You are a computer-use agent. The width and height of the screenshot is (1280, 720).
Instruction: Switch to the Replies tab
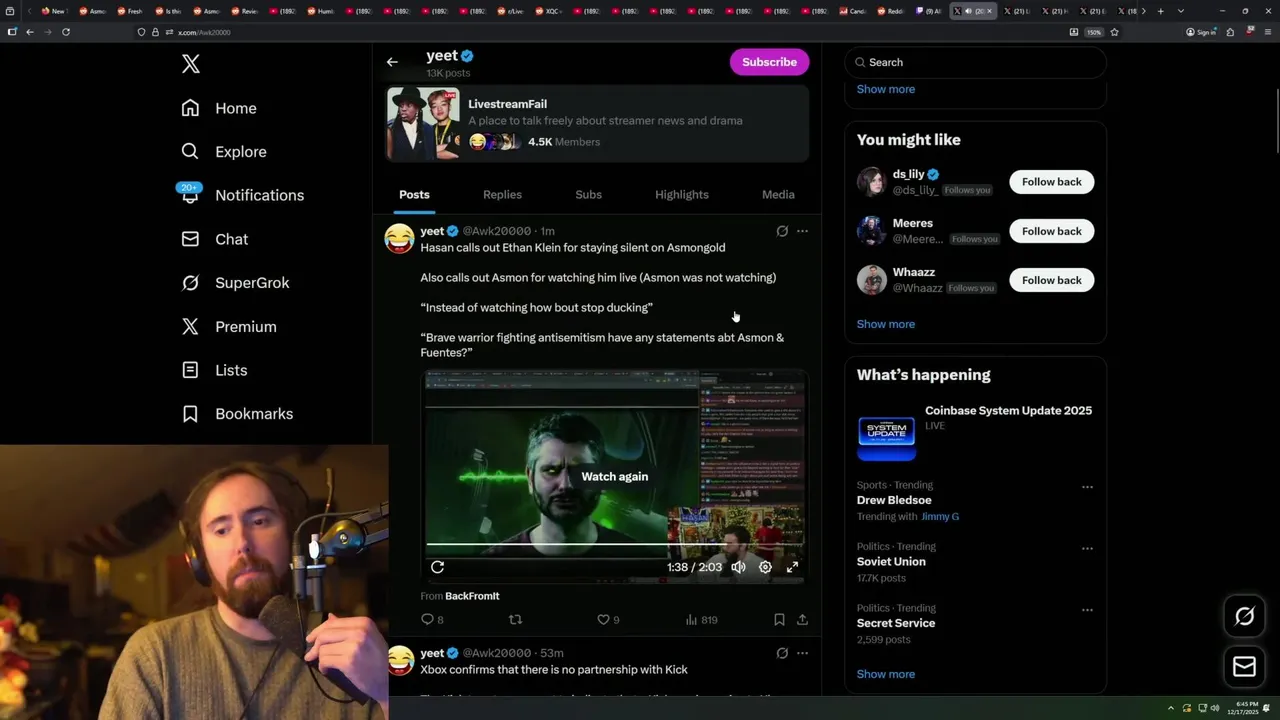502,195
